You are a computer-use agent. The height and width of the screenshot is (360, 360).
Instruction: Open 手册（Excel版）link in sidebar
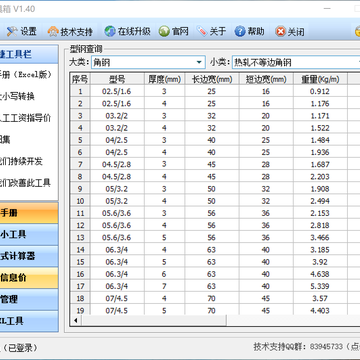[x=25, y=75]
